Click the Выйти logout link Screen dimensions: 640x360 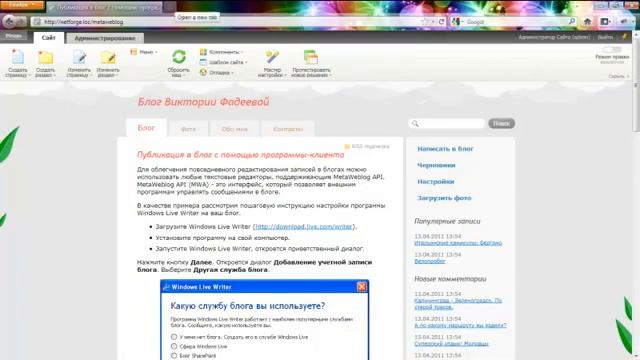[605, 37]
